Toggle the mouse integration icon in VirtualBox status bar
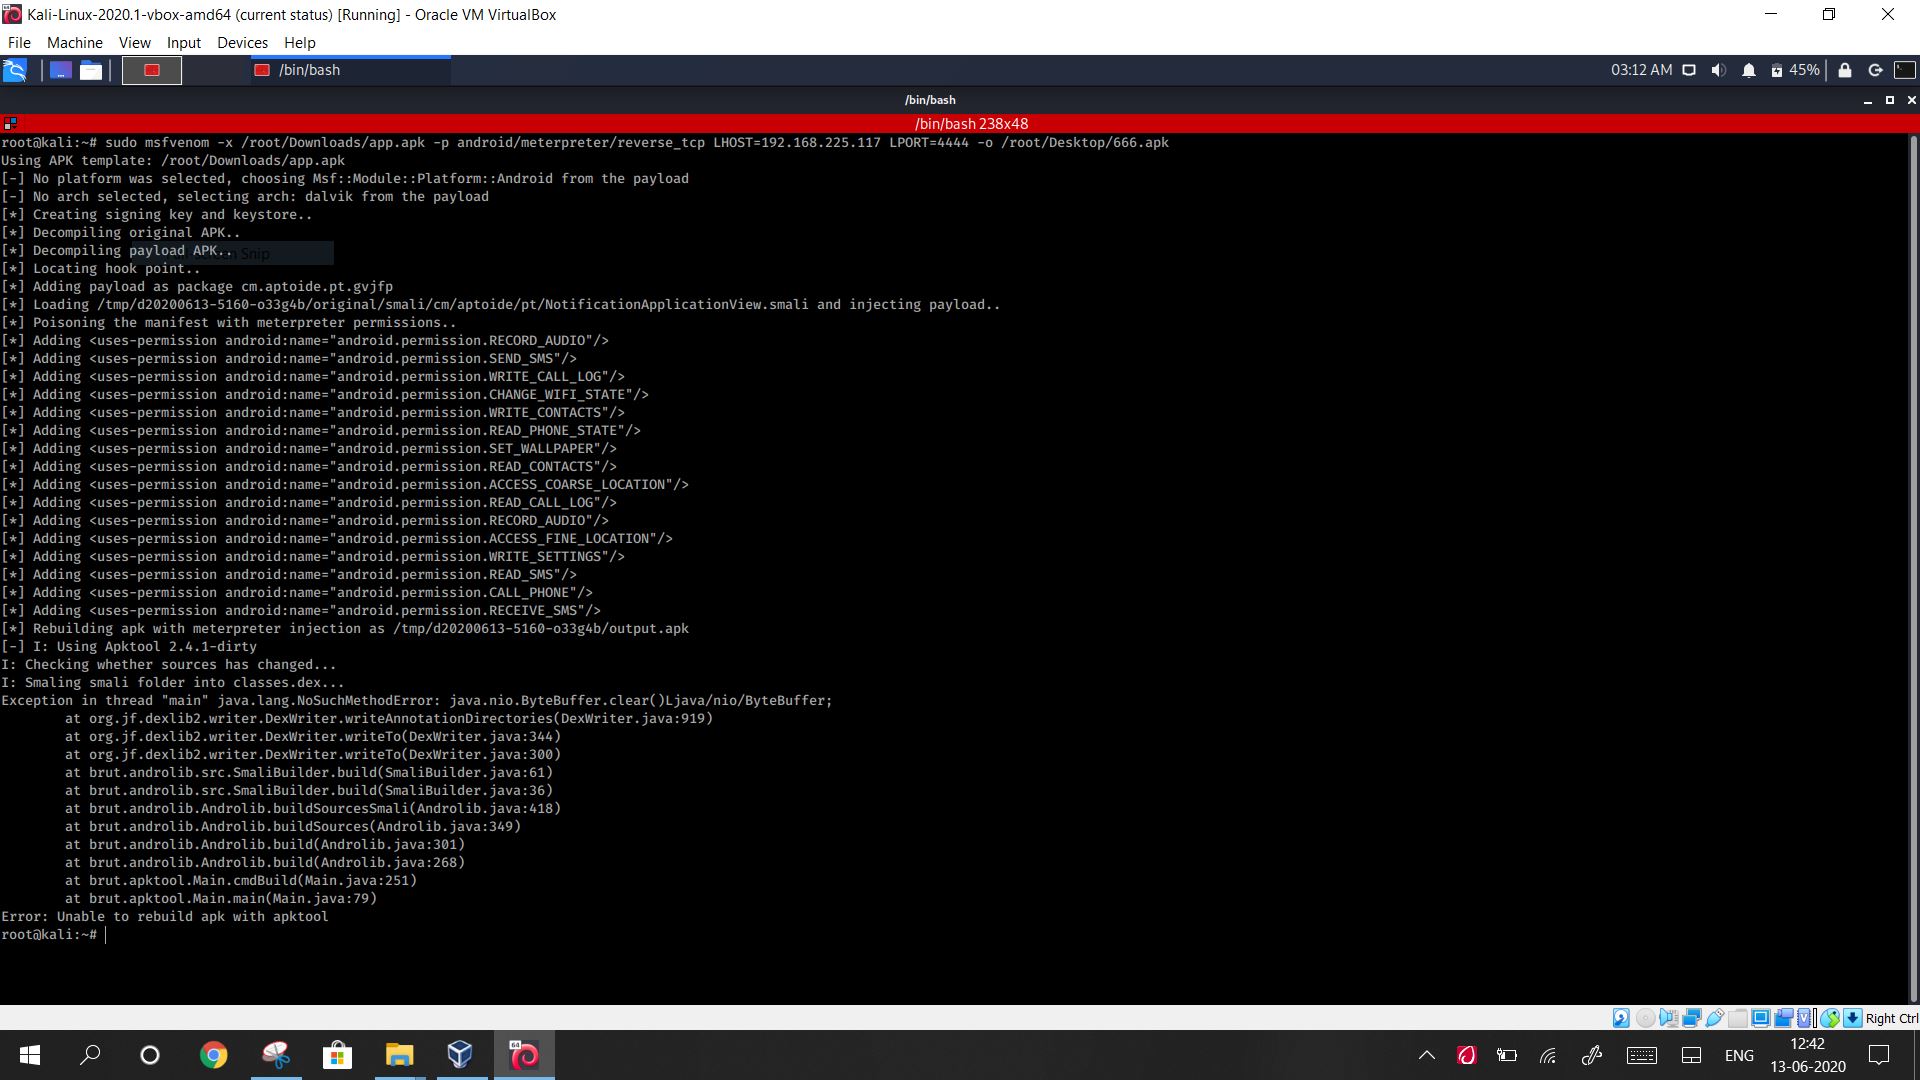This screenshot has height=1080, width=1920. pos(1831,1017)
